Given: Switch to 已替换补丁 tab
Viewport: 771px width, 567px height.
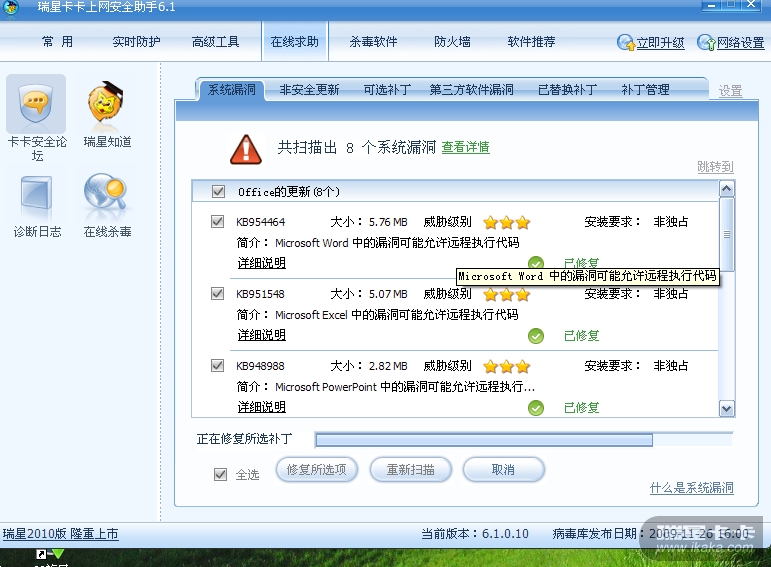Looking at the screenshot, I should 567,90.
